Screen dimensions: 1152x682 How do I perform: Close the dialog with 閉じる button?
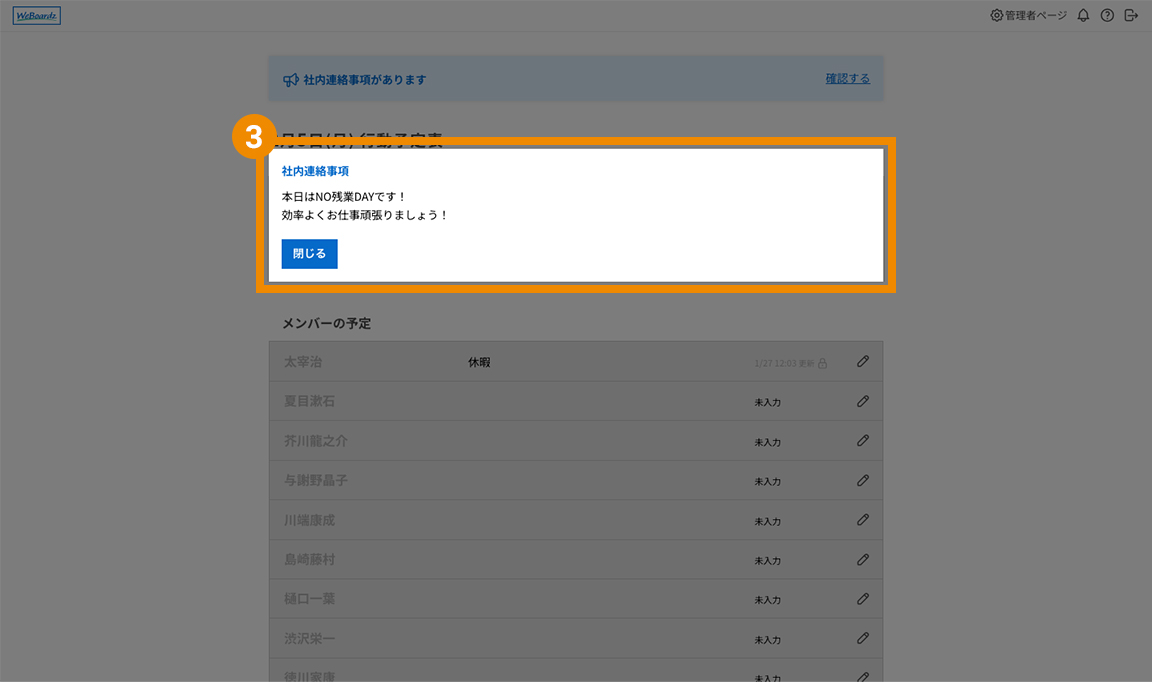309,254
